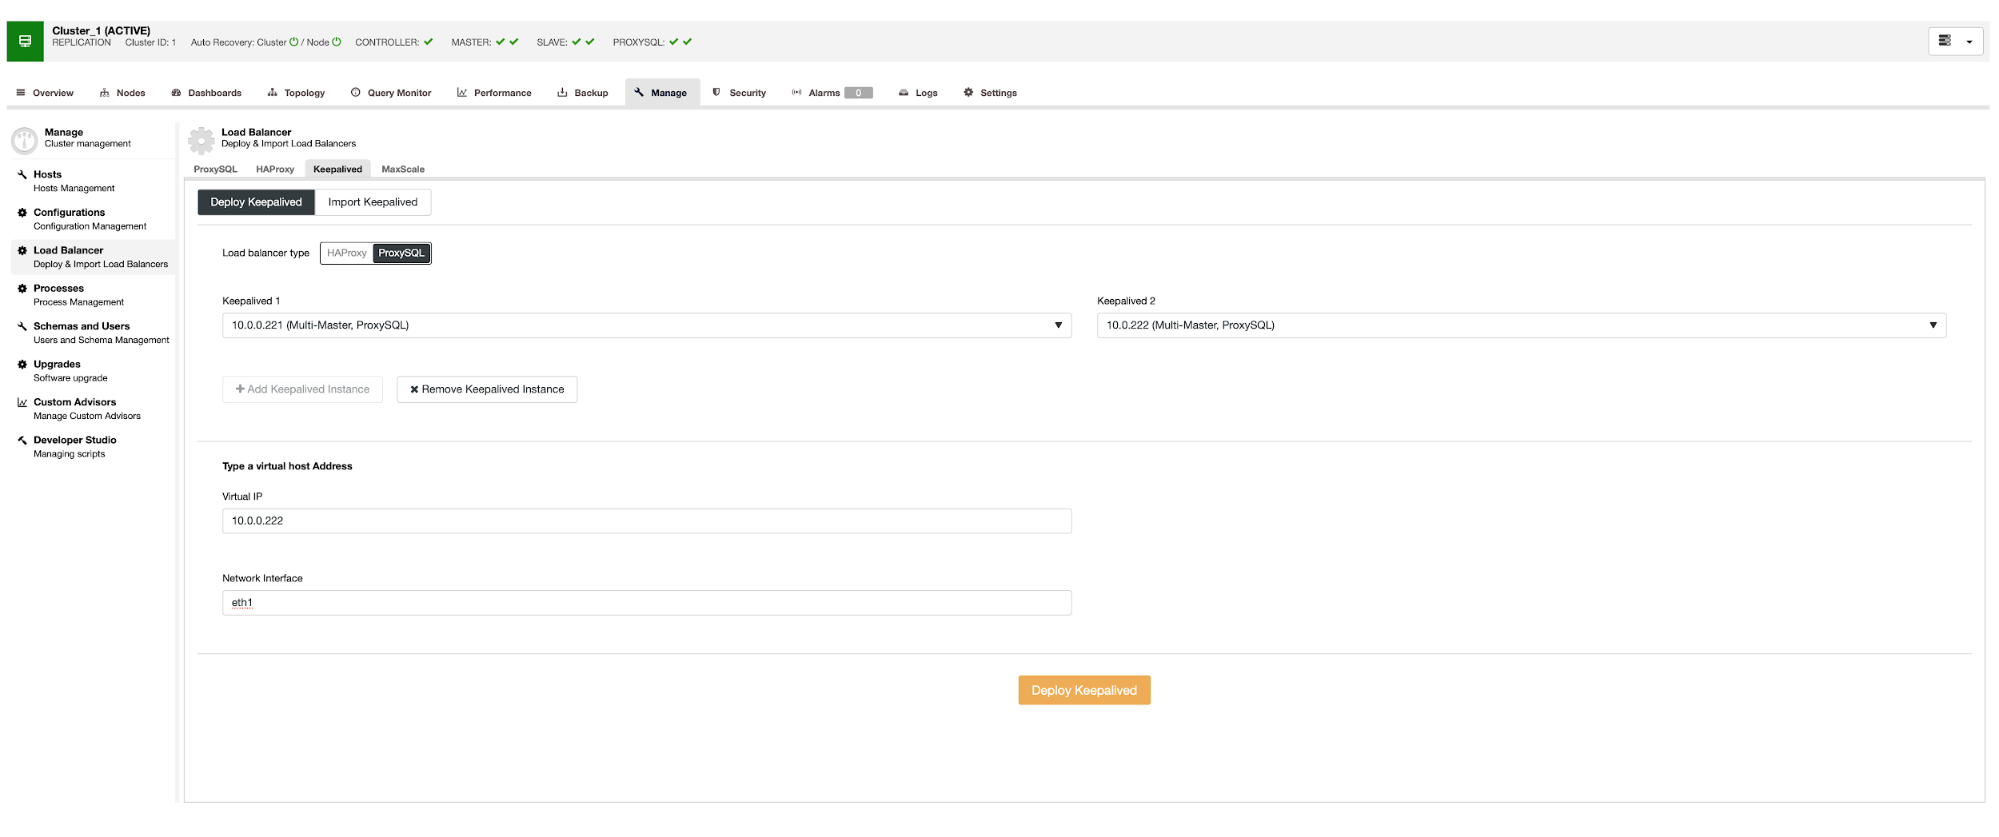1999x837 pixels.
Task: Click Add Keepalived Instance button
Action: pyautogui.click(x=302, y=389)
